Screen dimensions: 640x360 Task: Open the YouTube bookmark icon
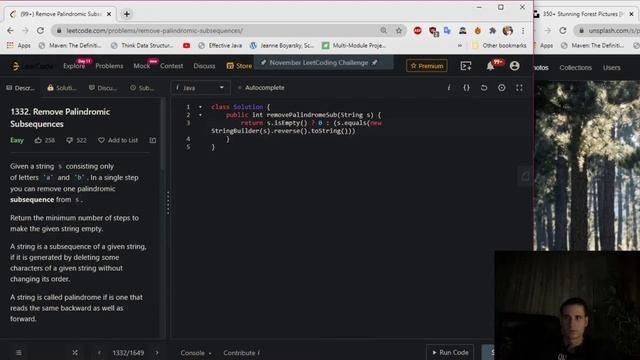point(187,46)
